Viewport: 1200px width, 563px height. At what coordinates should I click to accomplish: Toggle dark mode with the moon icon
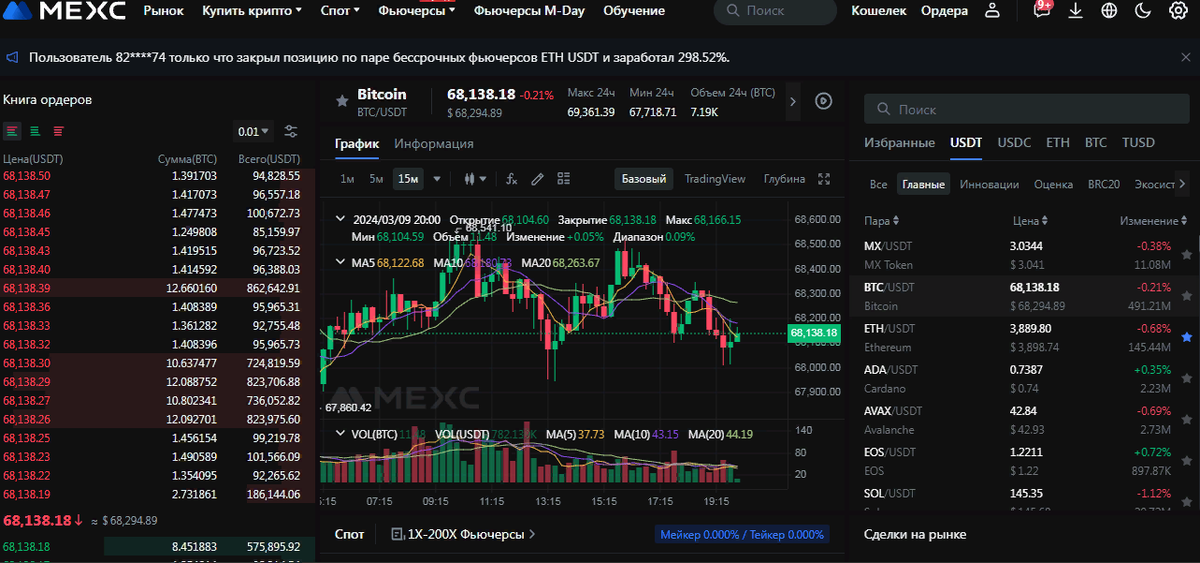click(1143, 11)
